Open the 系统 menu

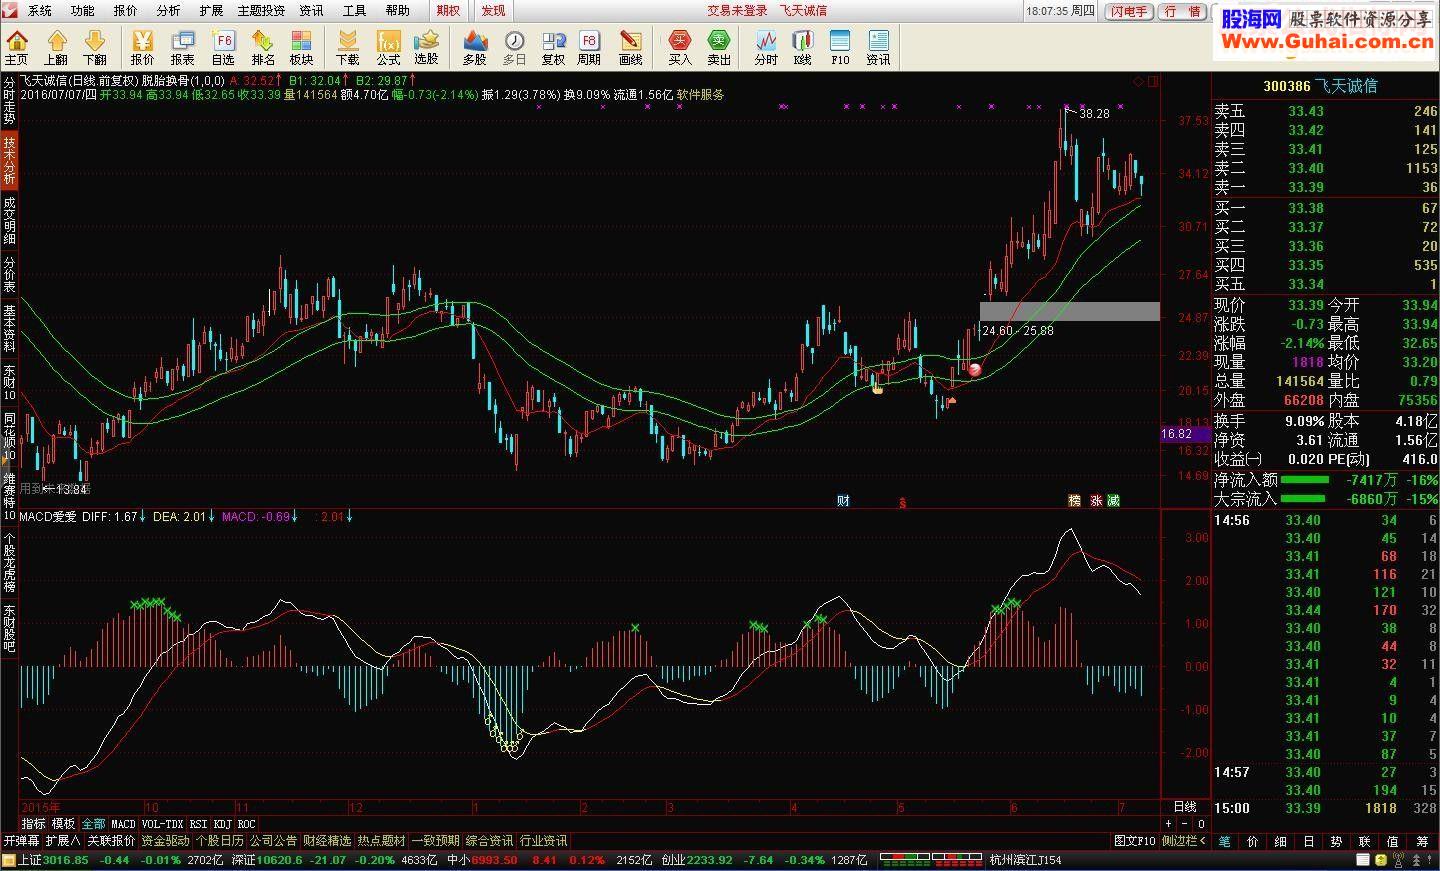40,10
